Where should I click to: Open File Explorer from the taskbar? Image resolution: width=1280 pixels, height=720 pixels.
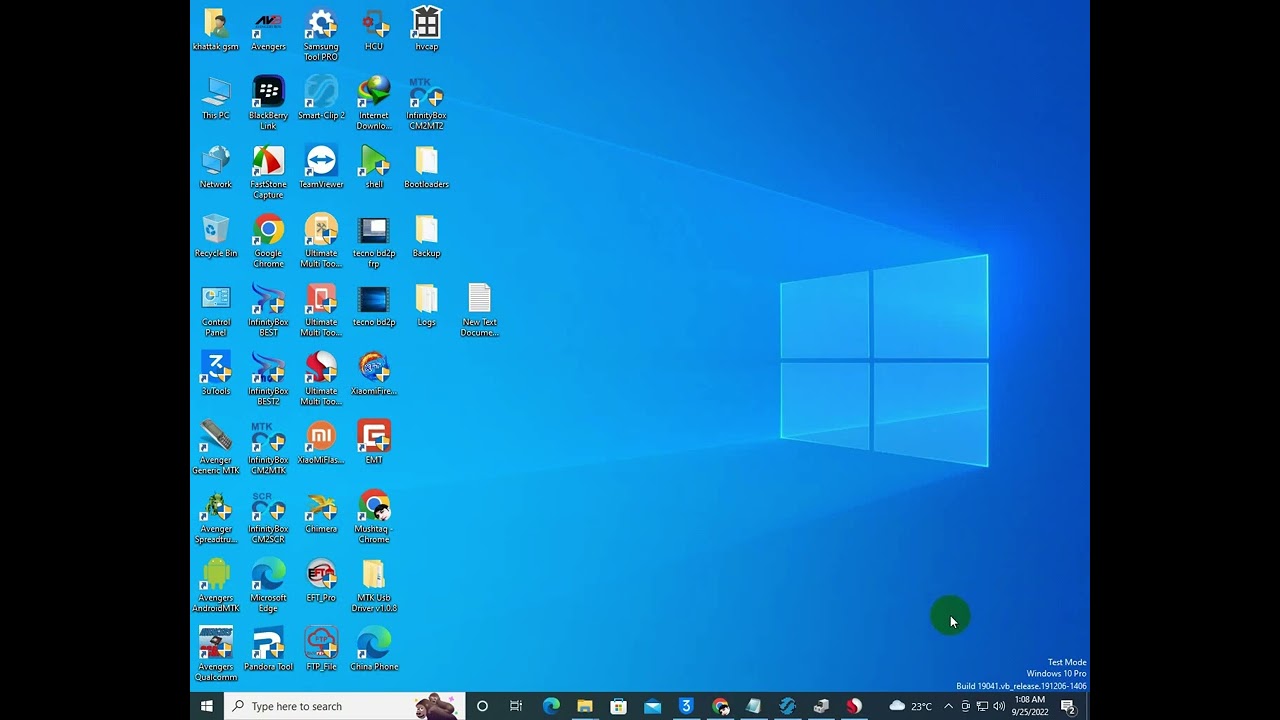(x=584, y=706)
